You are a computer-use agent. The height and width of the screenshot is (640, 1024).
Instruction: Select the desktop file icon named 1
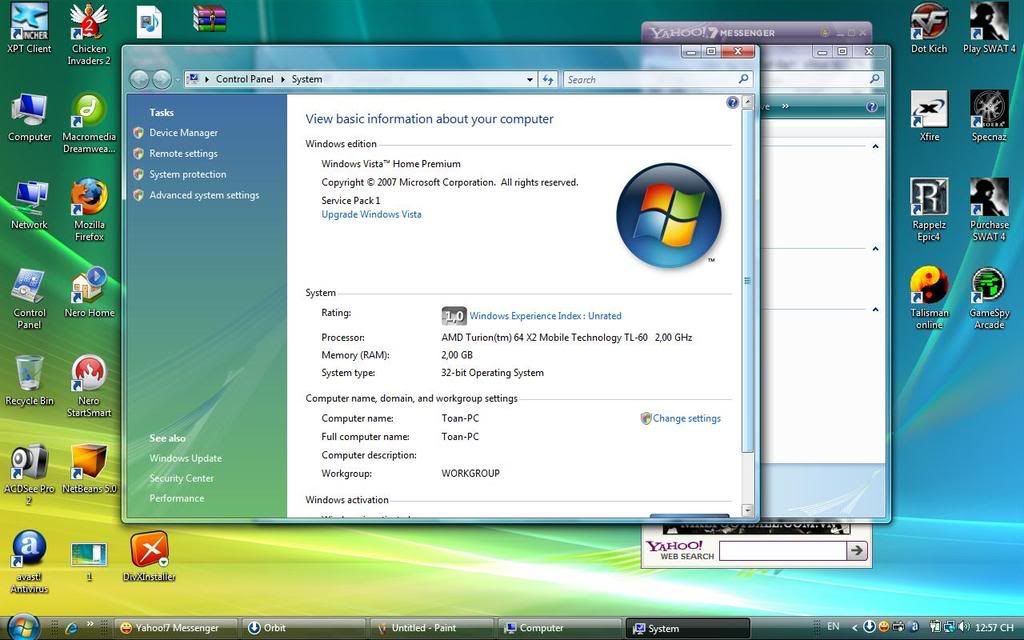point(89,561)
